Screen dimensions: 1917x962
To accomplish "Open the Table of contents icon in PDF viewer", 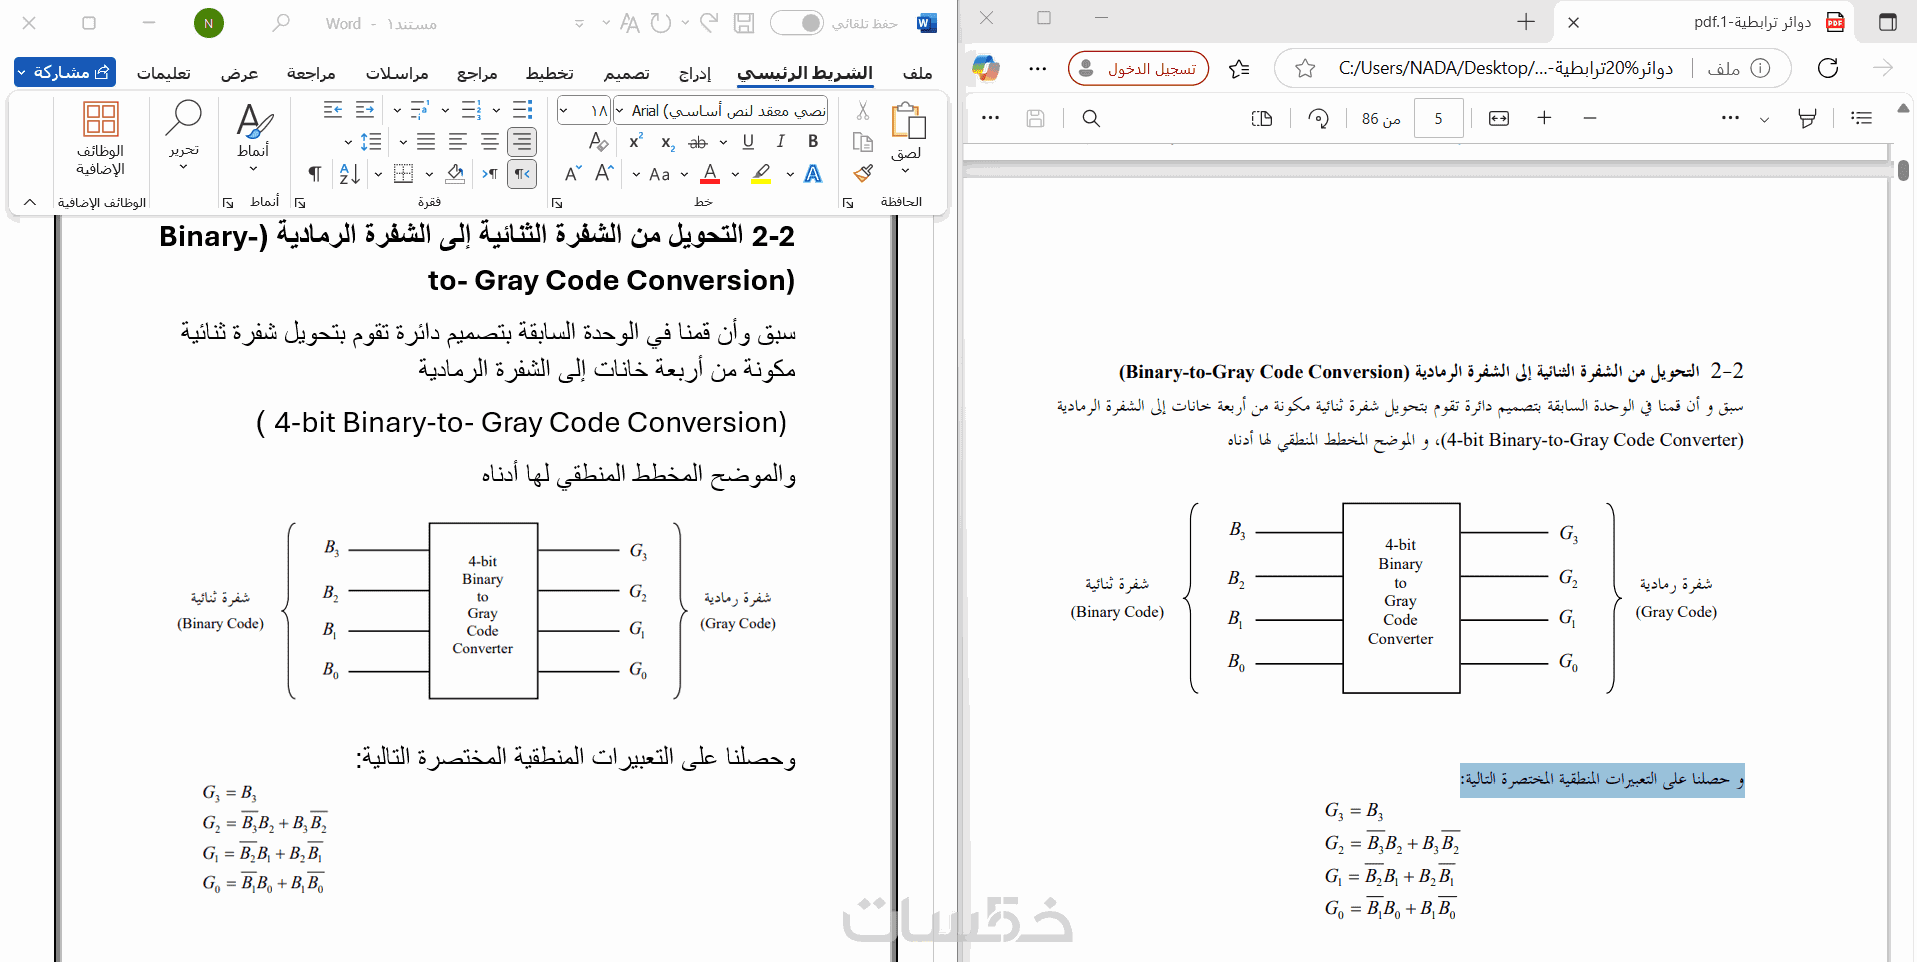I will (1861, 118).
